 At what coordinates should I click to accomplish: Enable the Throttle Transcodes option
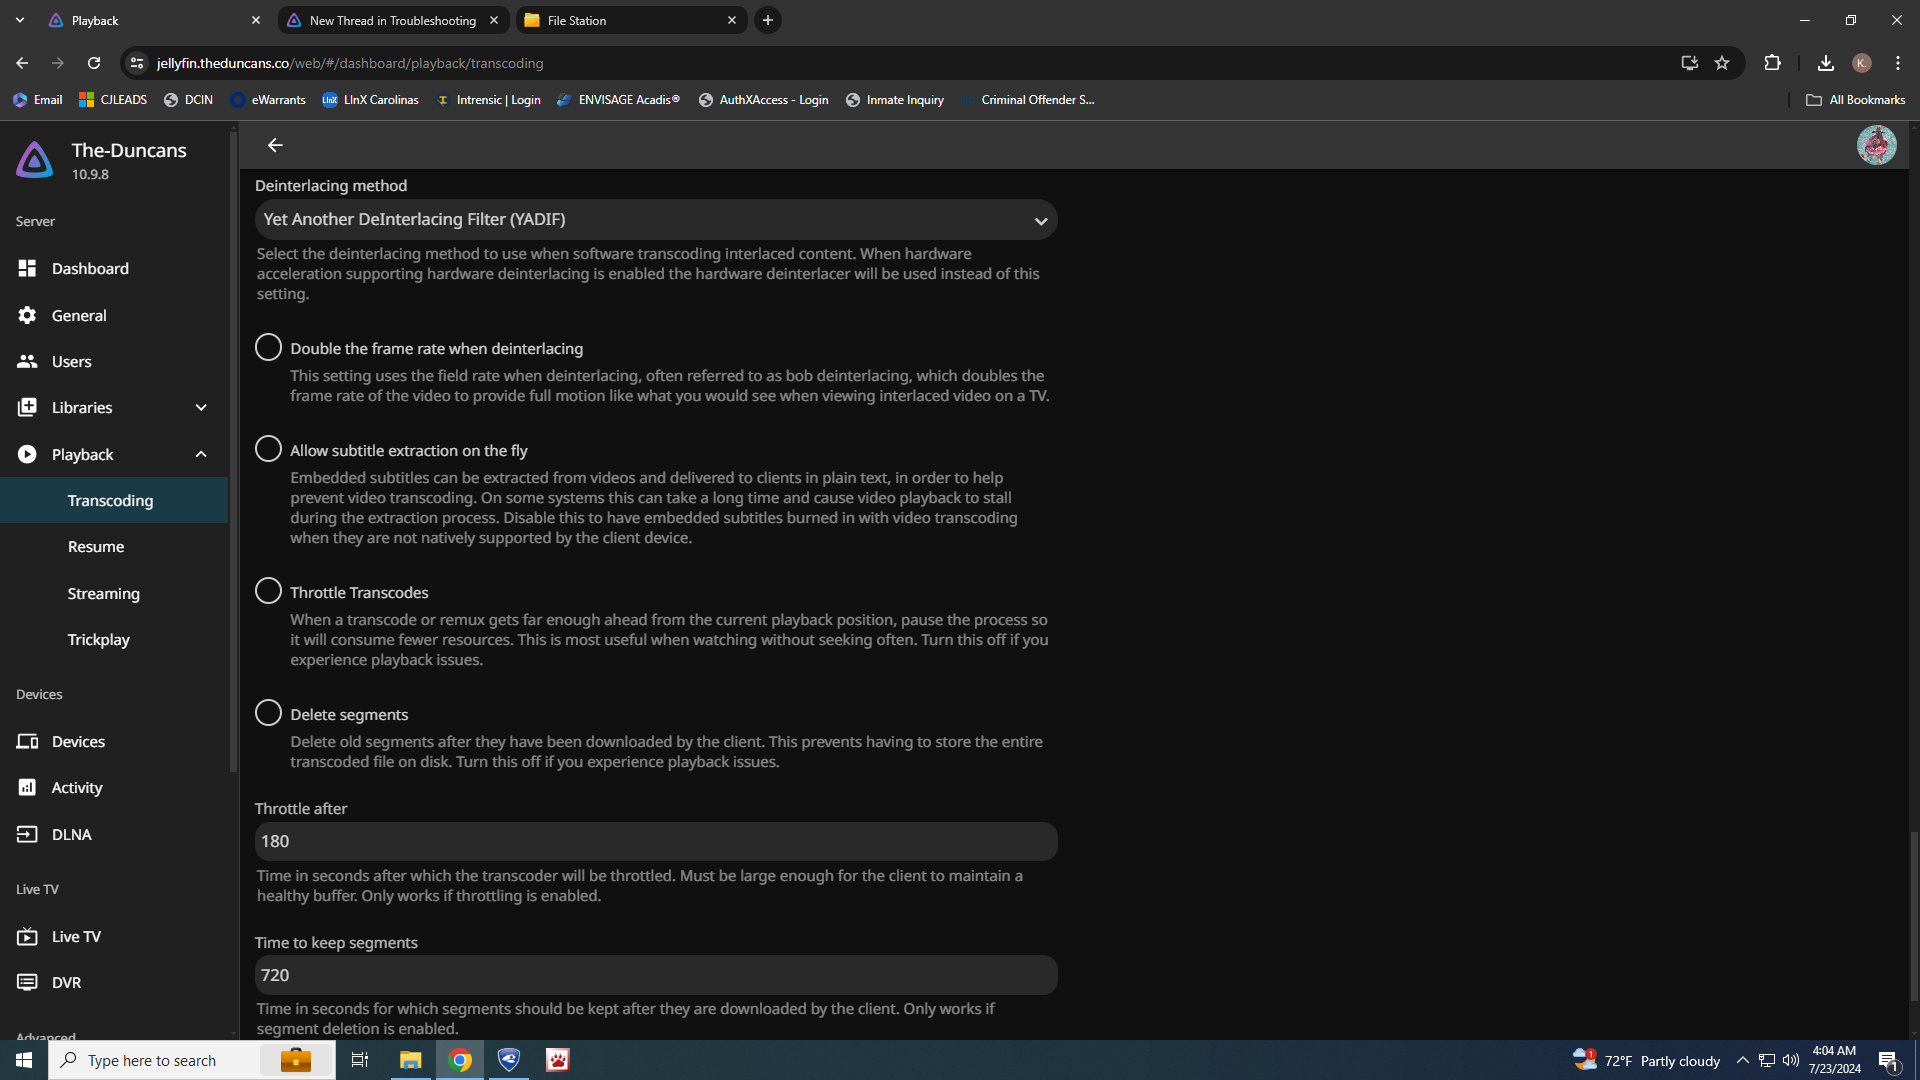[x=268, y=591]
